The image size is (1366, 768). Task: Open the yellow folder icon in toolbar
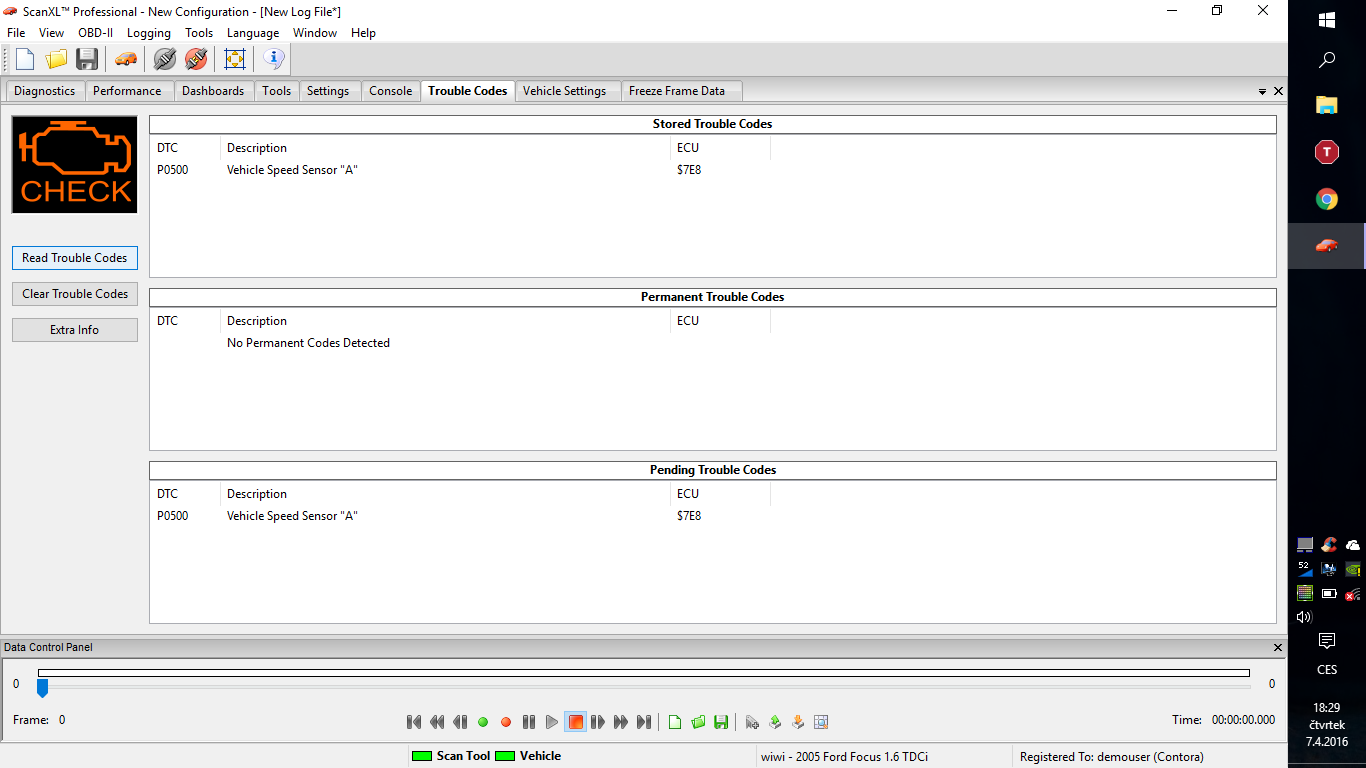point(56,59)
